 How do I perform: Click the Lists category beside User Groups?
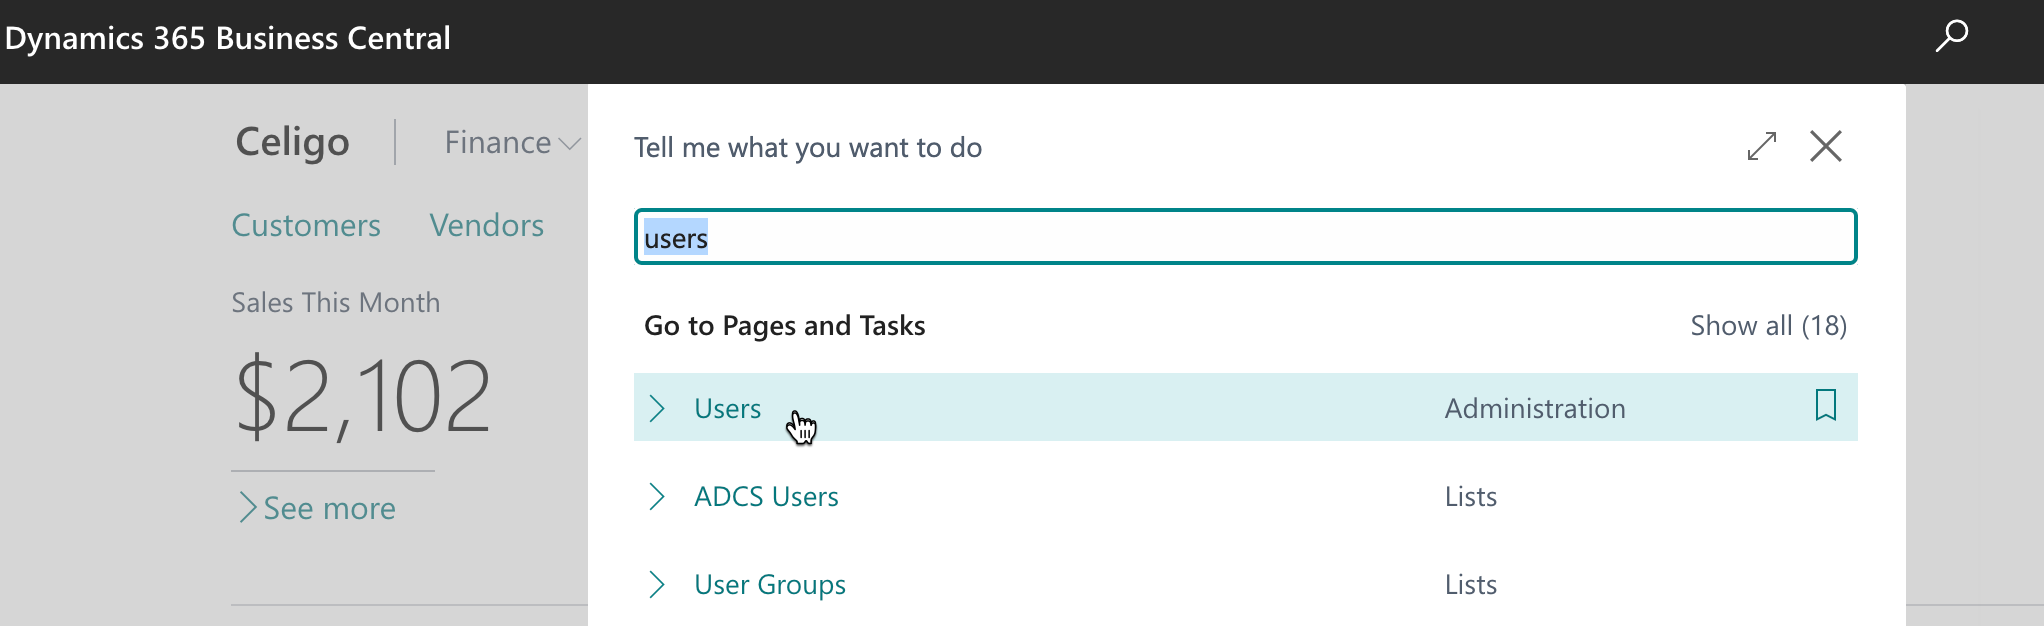1471,584
